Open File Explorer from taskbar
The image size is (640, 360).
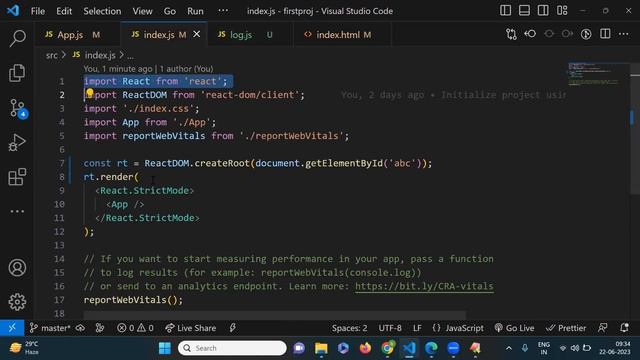click(x=321, y=348)
